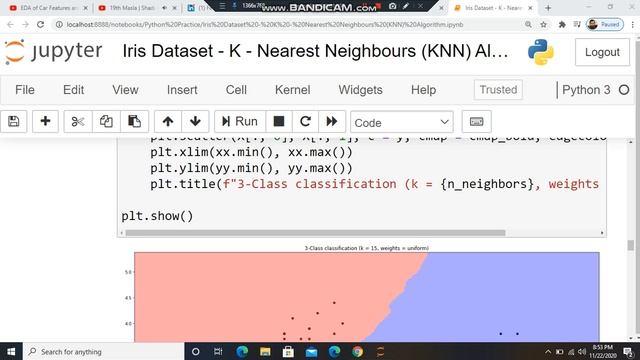640x360 pixels.
Task: Click the plt.title line in code
Action: [374, 184]
